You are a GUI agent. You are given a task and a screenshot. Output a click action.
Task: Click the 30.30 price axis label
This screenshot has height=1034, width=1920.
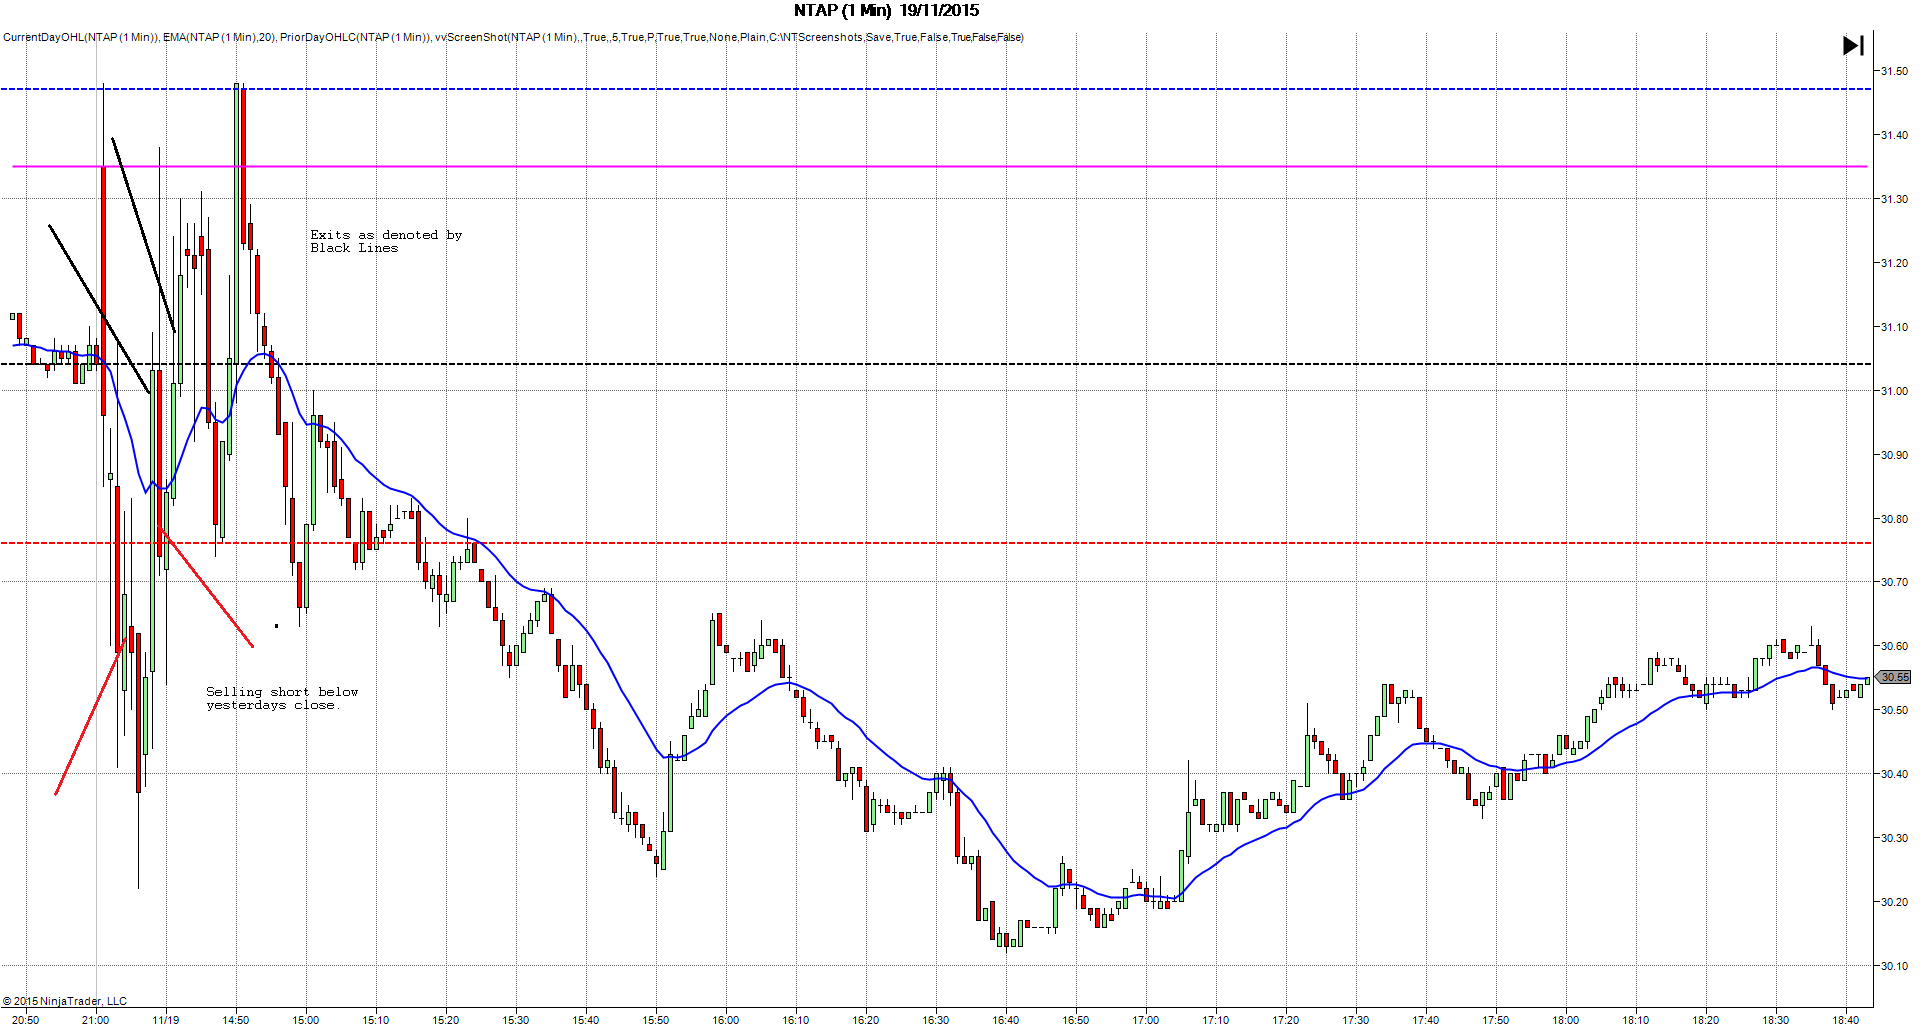pos(1894,838)
